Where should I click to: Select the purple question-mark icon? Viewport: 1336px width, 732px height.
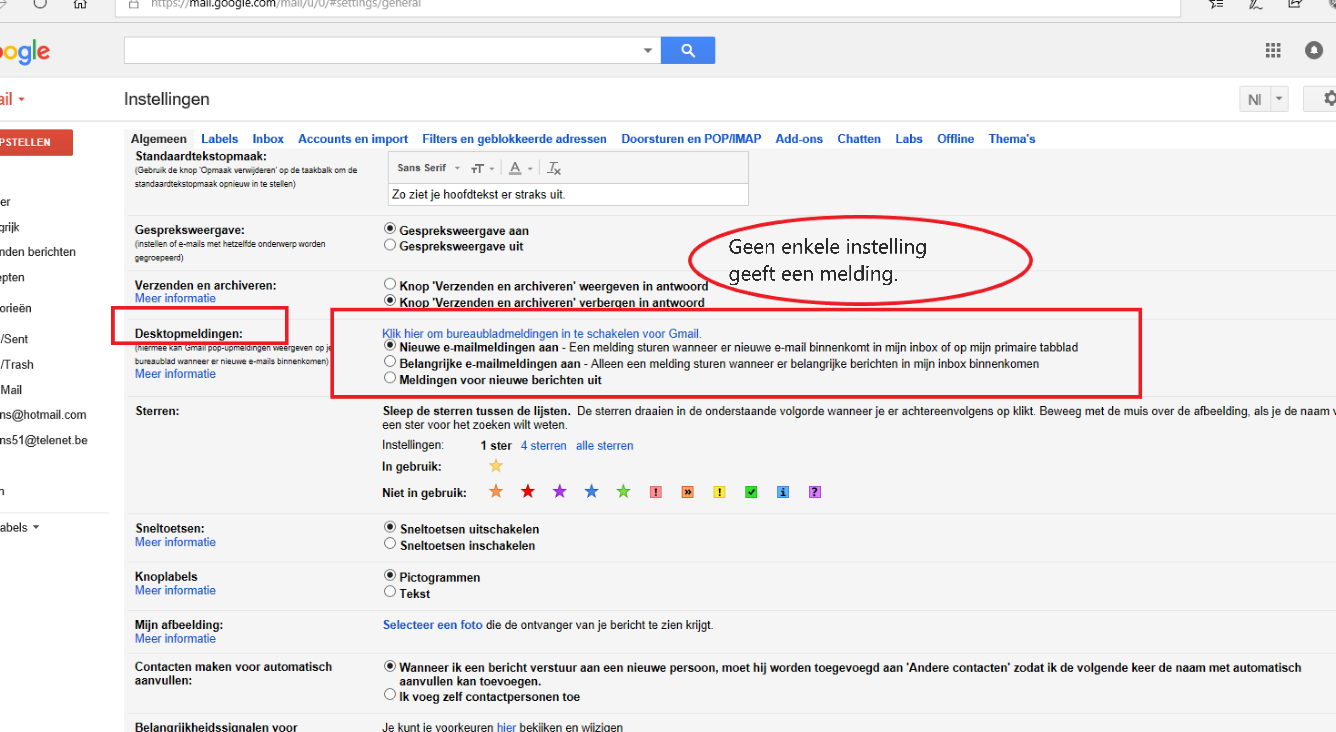pyautogui.click(x=815, y=492)
